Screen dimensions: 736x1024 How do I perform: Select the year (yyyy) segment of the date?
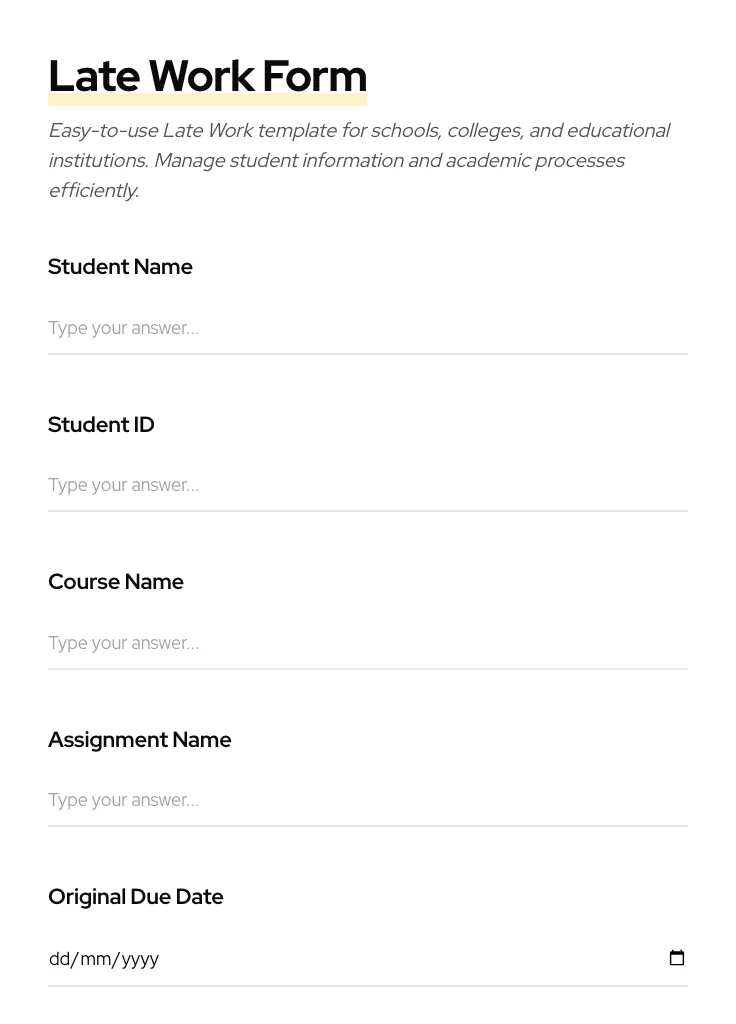[140, 959]
